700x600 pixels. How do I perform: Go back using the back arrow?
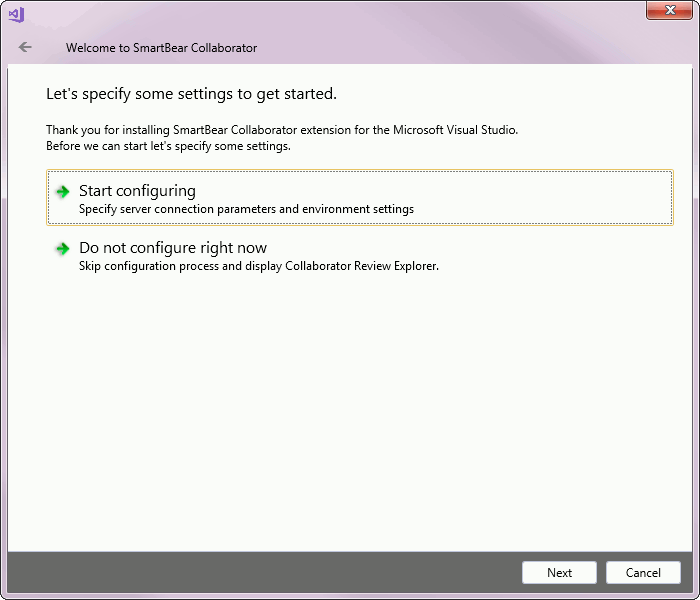(x=25, y=47)
